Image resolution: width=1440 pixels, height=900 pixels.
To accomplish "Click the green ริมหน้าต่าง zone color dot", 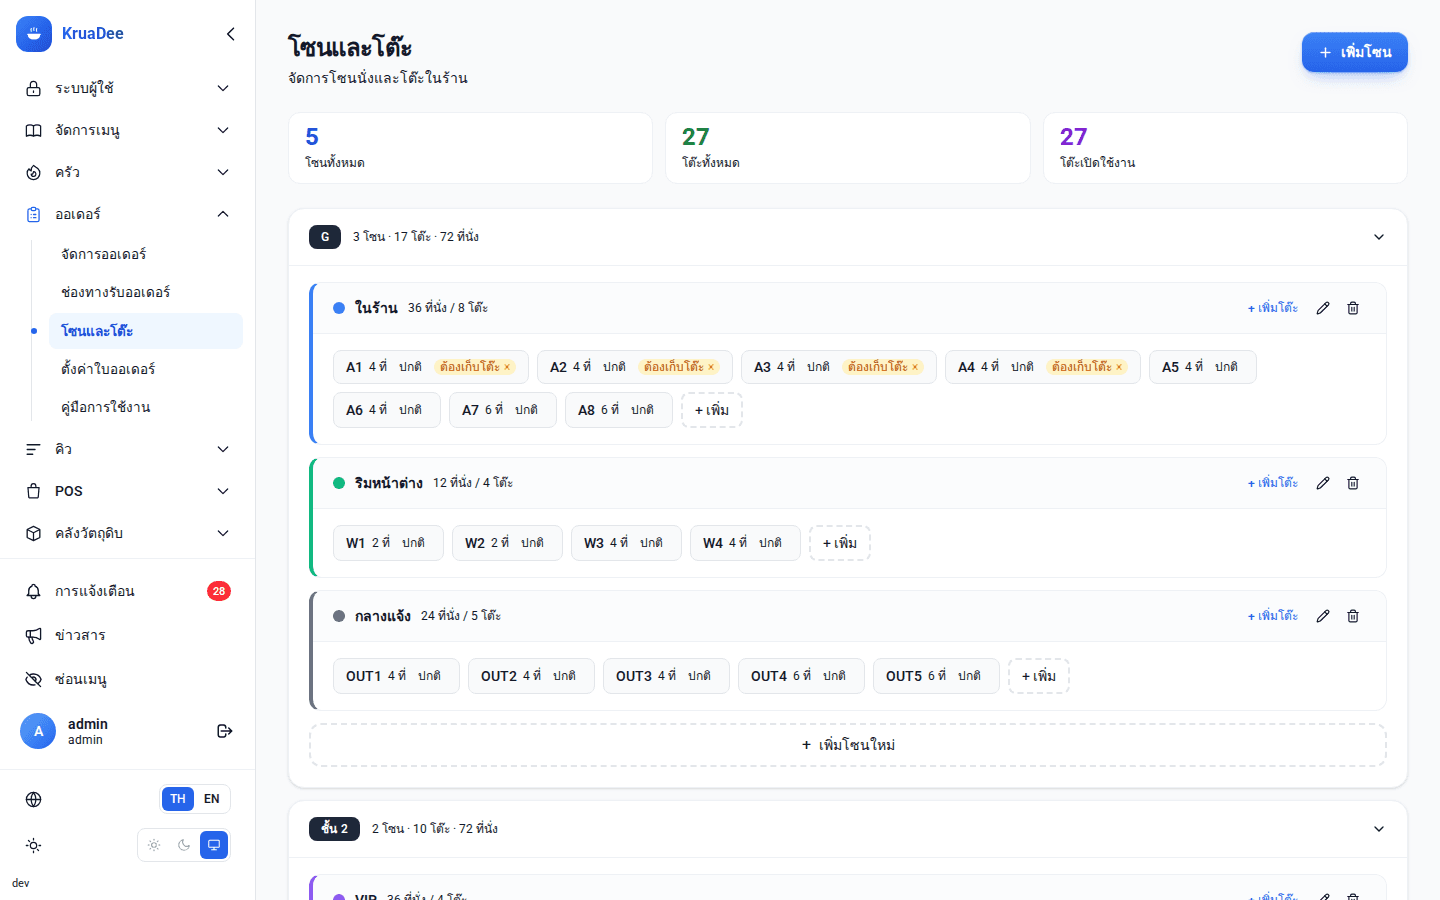I will [339, 483].
